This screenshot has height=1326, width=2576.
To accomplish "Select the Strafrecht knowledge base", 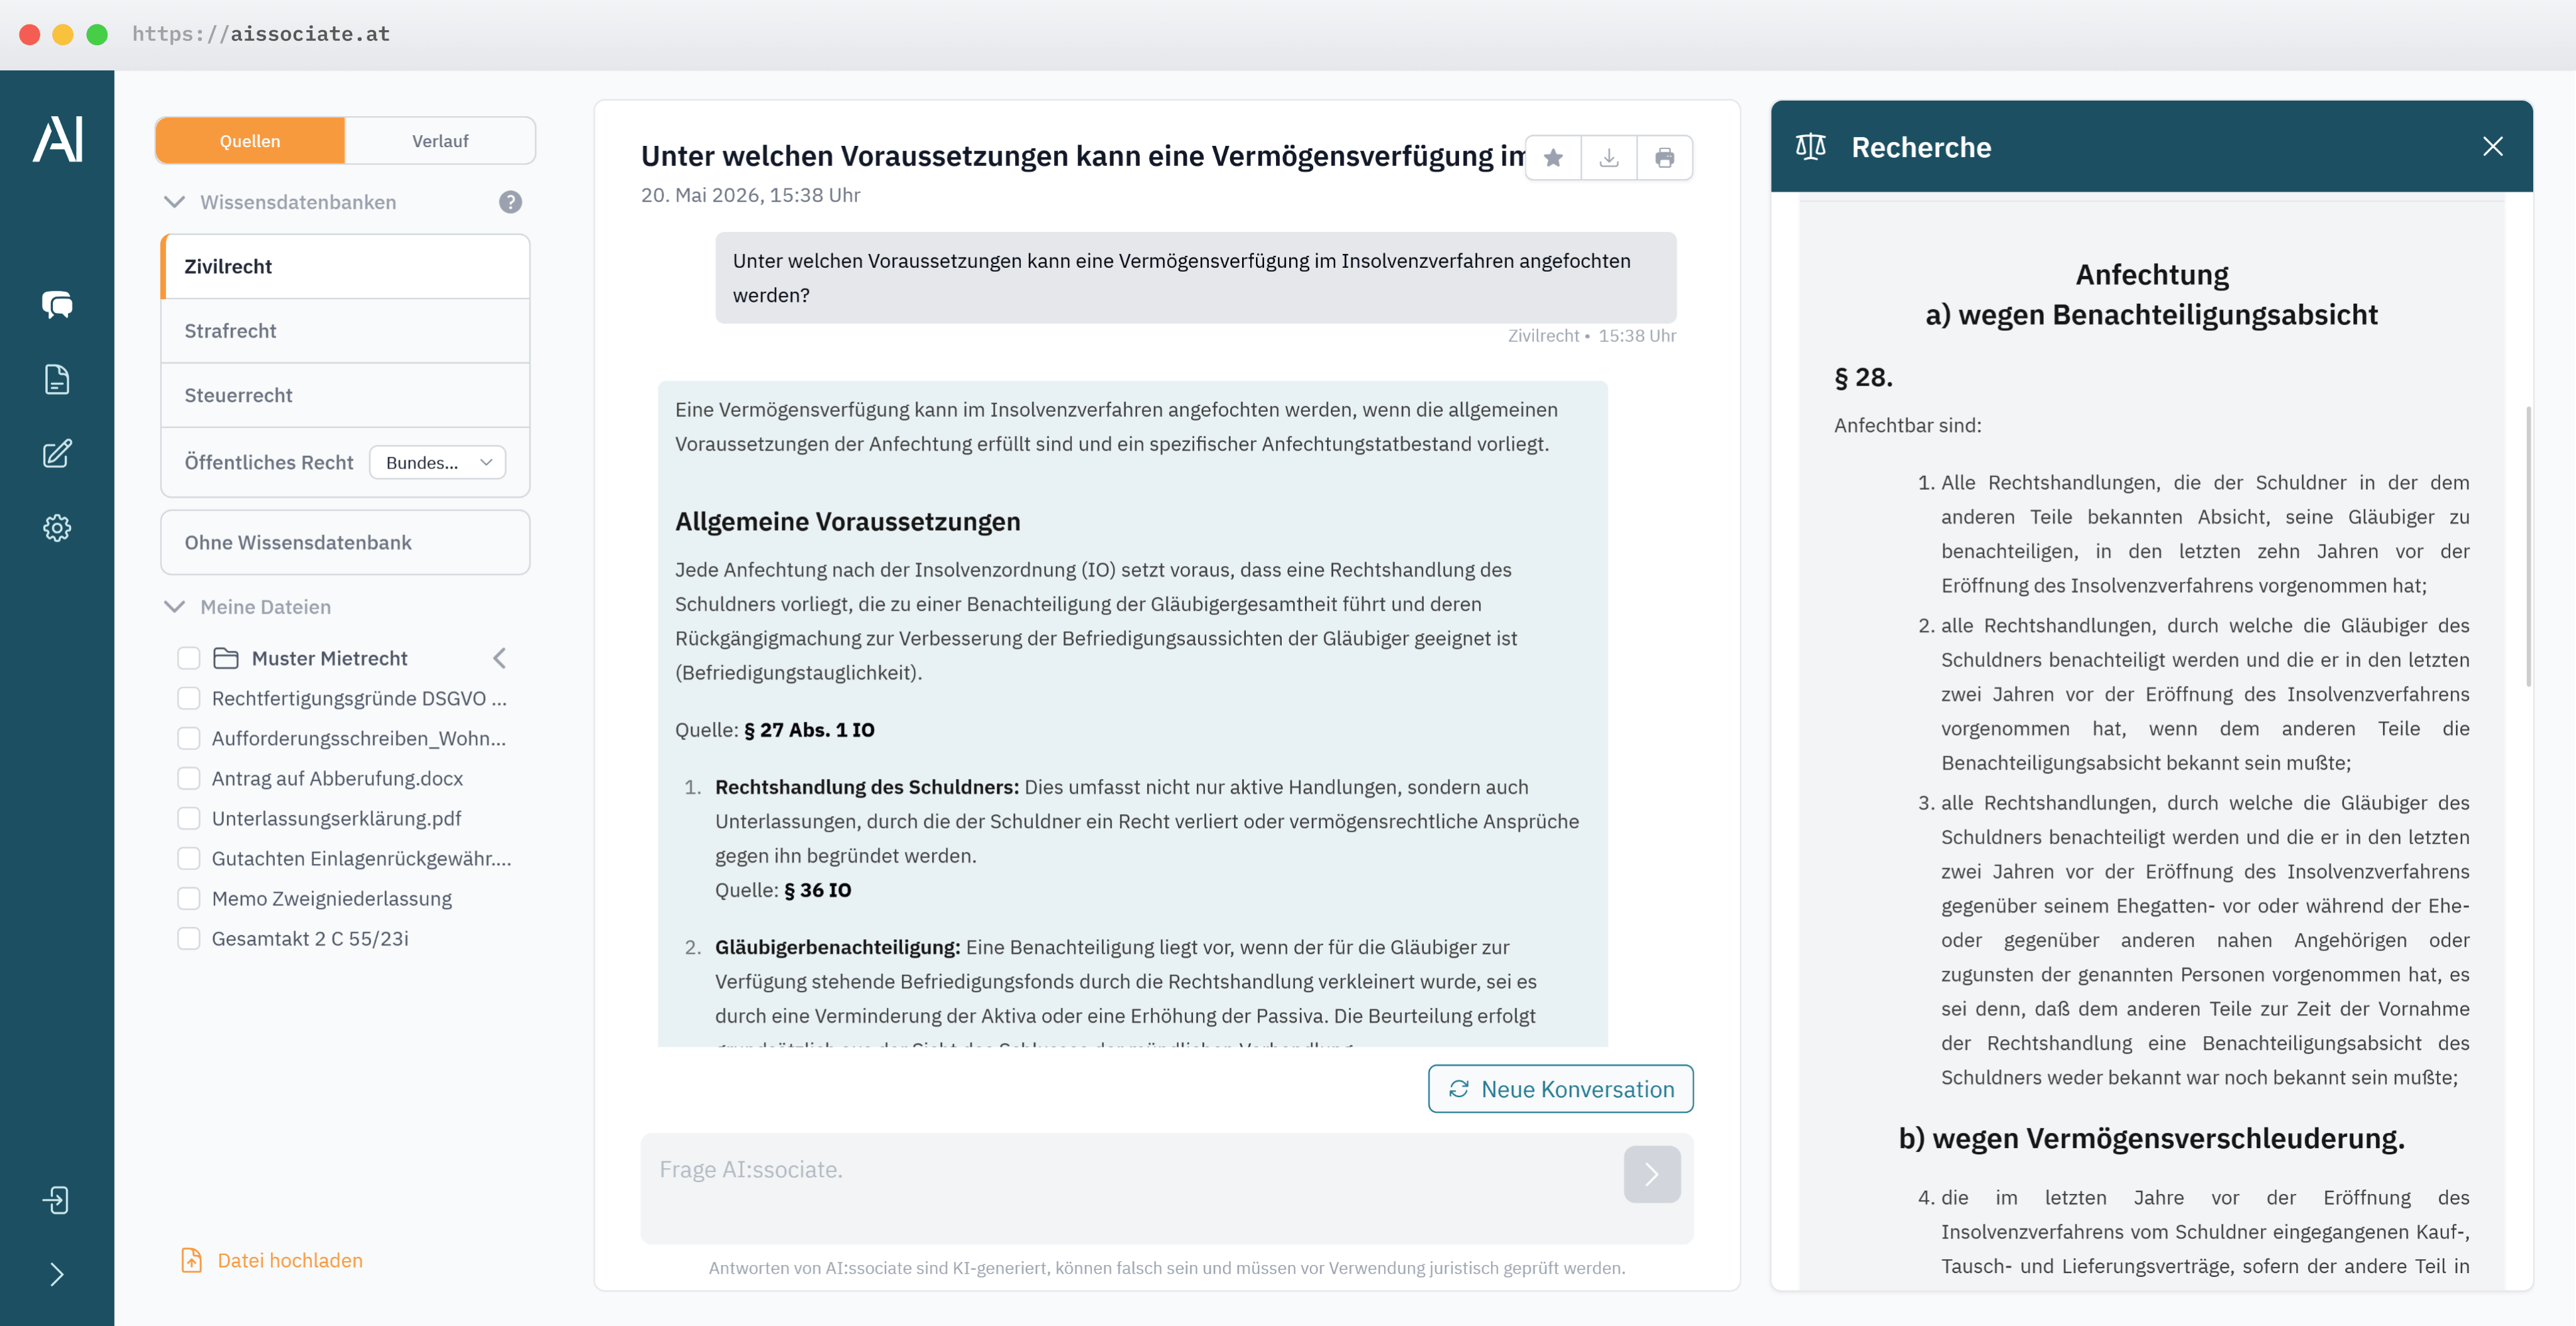I will (x=345, y=331).
